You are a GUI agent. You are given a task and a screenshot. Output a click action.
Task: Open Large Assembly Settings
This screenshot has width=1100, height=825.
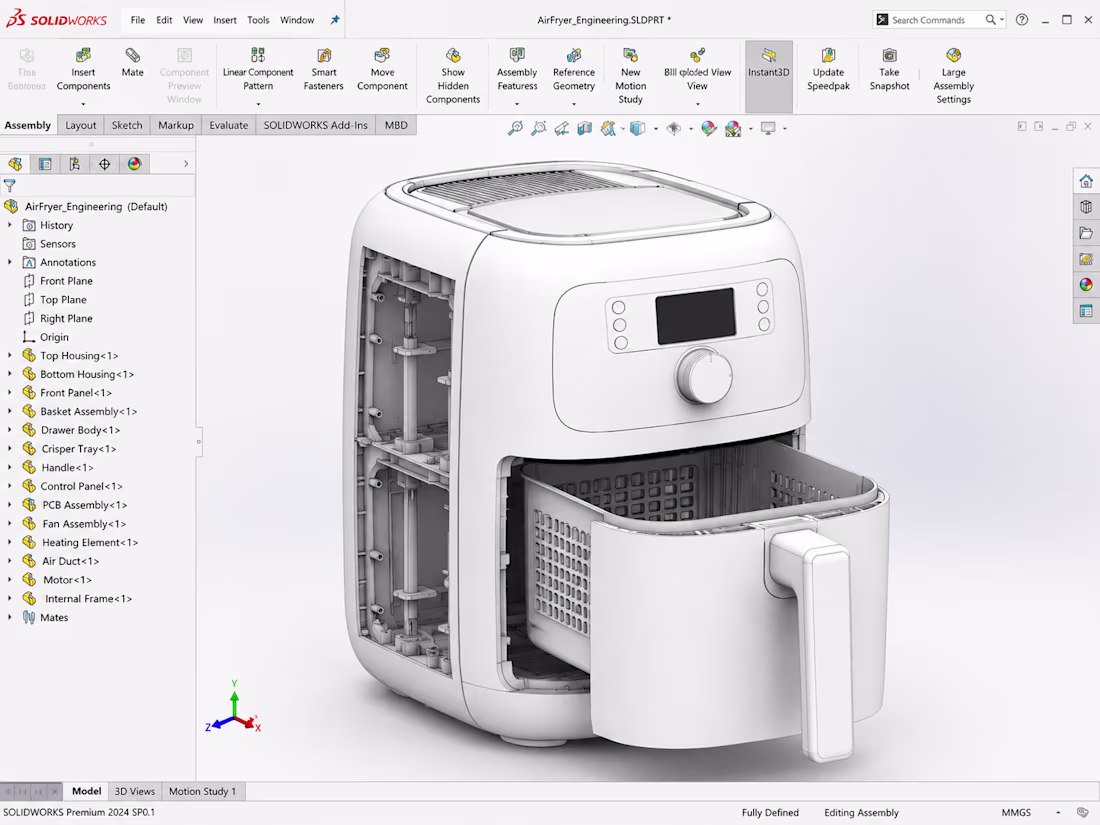pyautogui.click(x=953, y=76)
